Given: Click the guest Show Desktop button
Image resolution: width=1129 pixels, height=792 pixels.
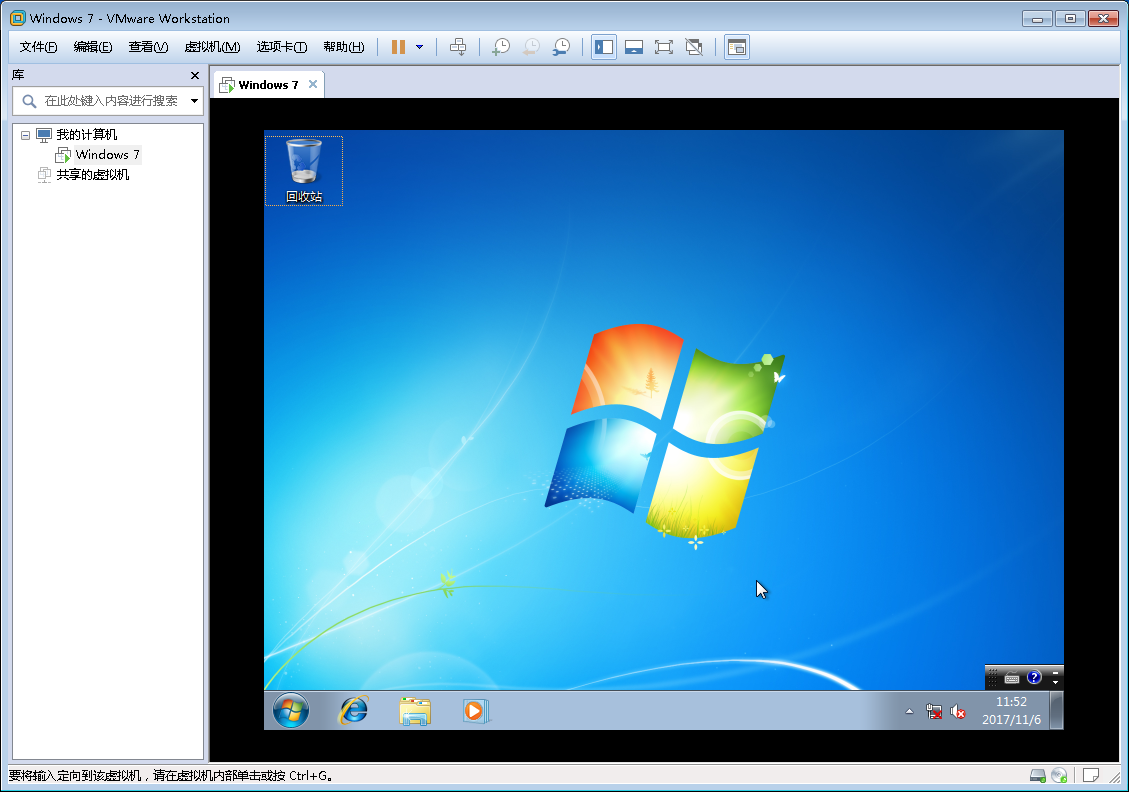Looking at the screenshot, I should [x=1056, y=711].
